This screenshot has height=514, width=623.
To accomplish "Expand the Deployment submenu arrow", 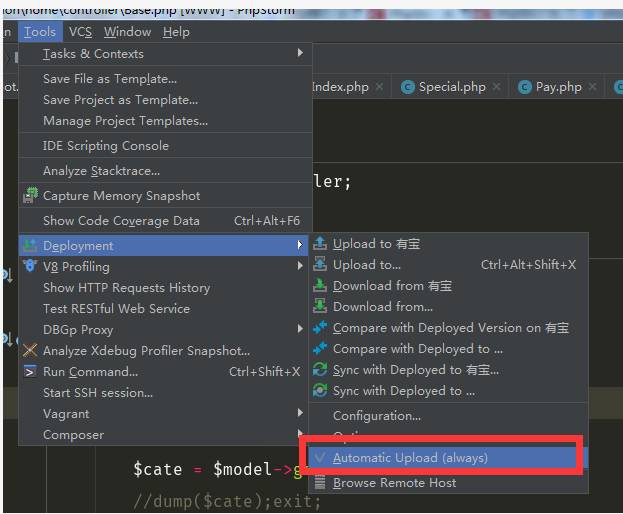I will click(300, 245).
